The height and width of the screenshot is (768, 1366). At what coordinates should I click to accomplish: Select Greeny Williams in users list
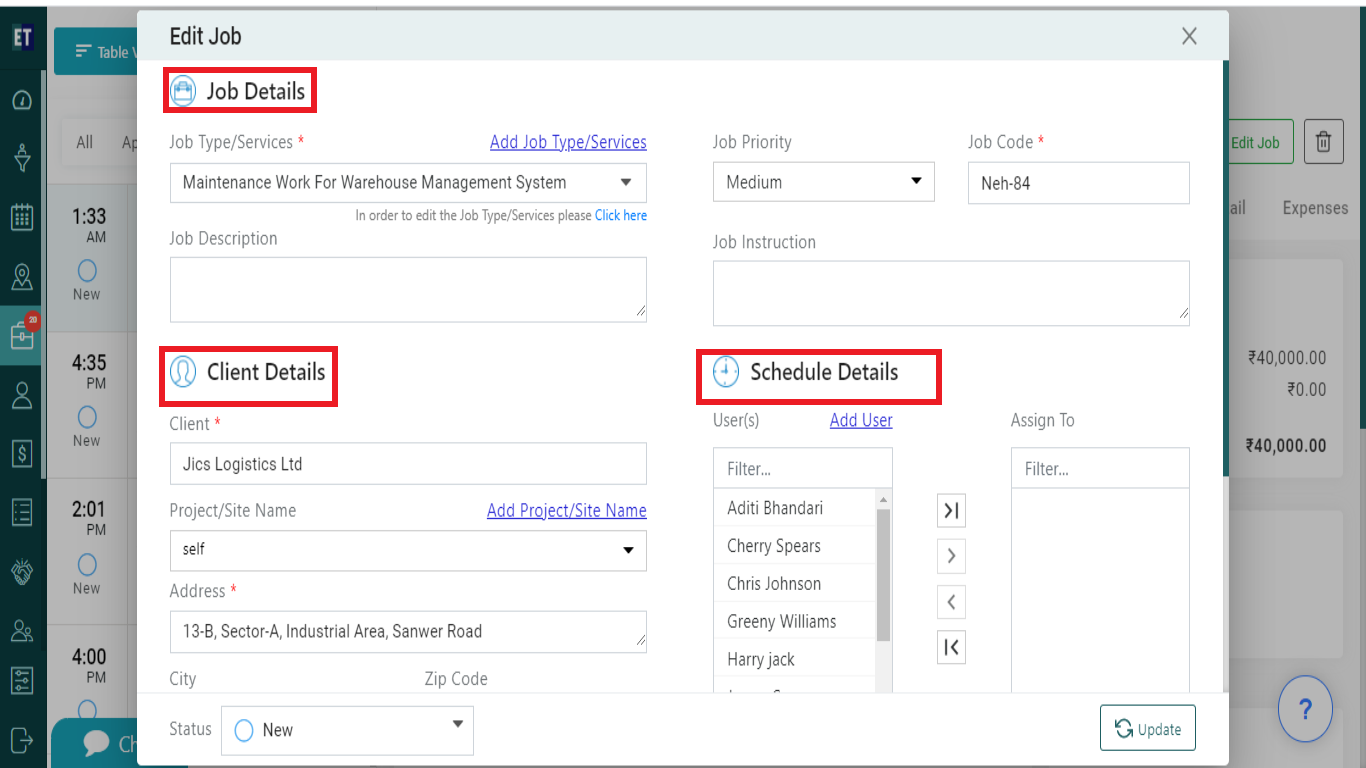(795, 622)
